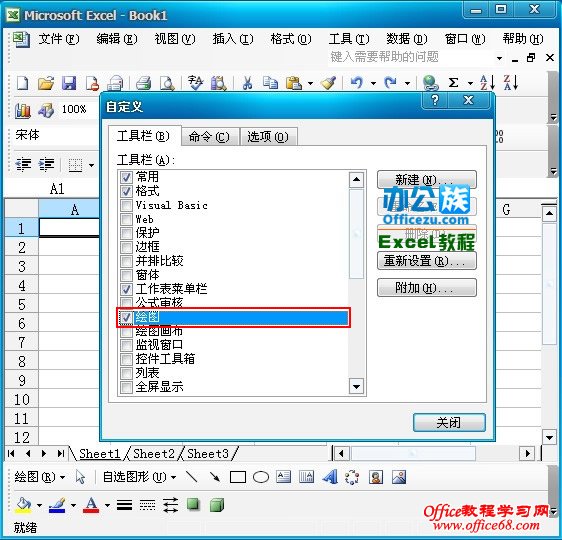This screenshot has height=540, width=562.
Task: Enable the Web toolbar checkbox
Action: 126,219
